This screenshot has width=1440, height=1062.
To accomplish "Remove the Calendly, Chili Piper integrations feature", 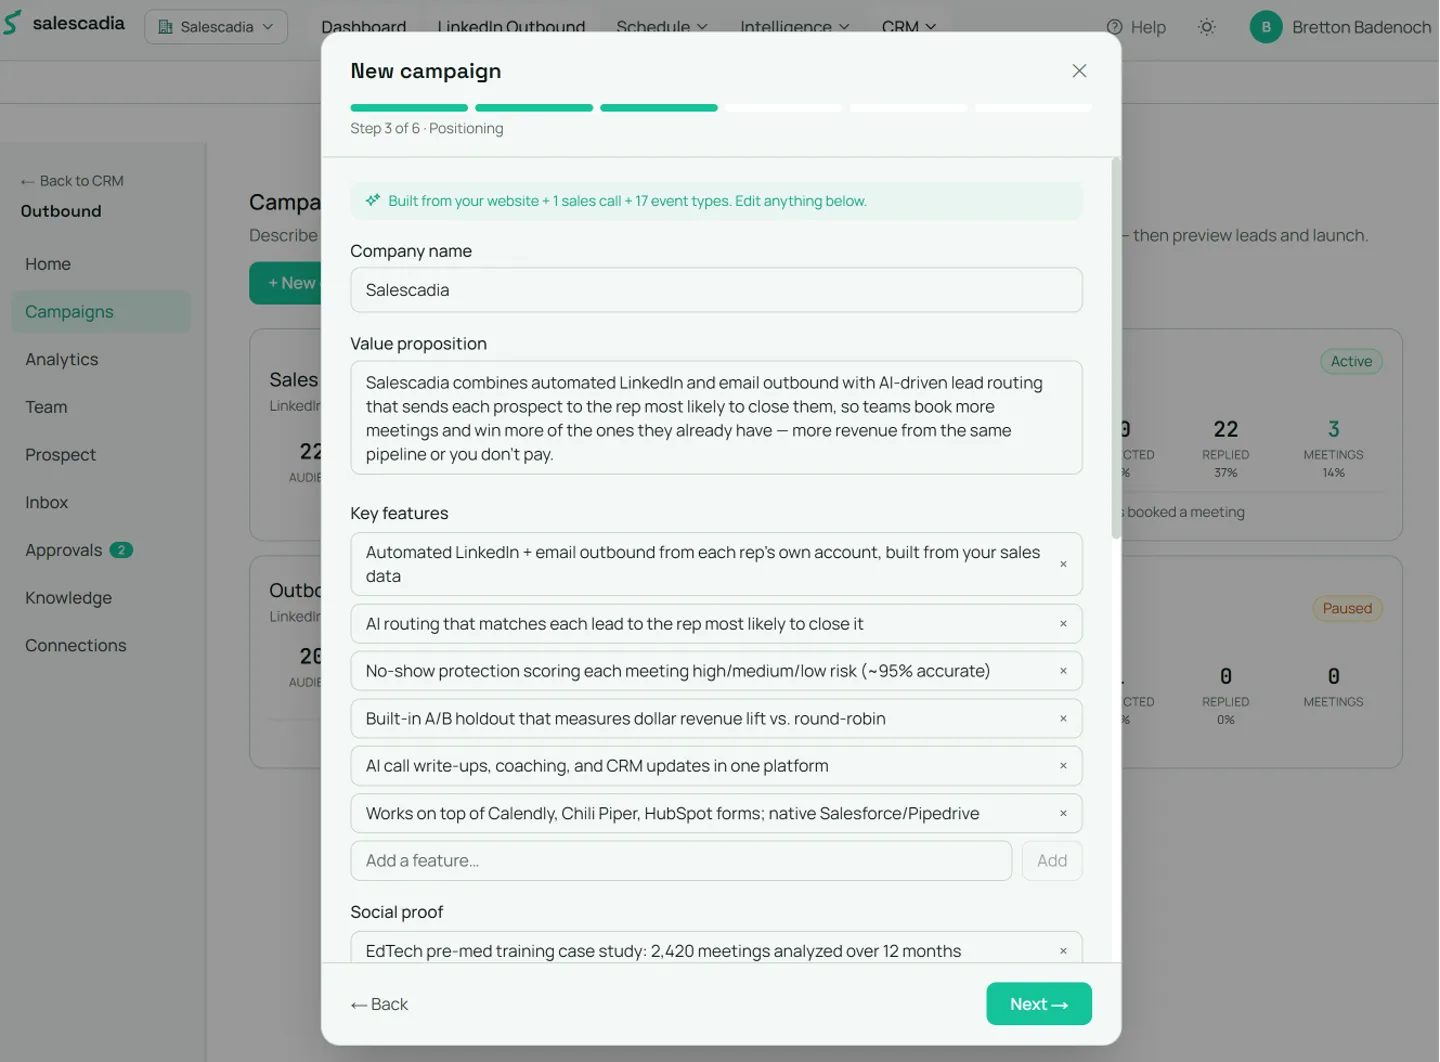I will (1063, 814).
